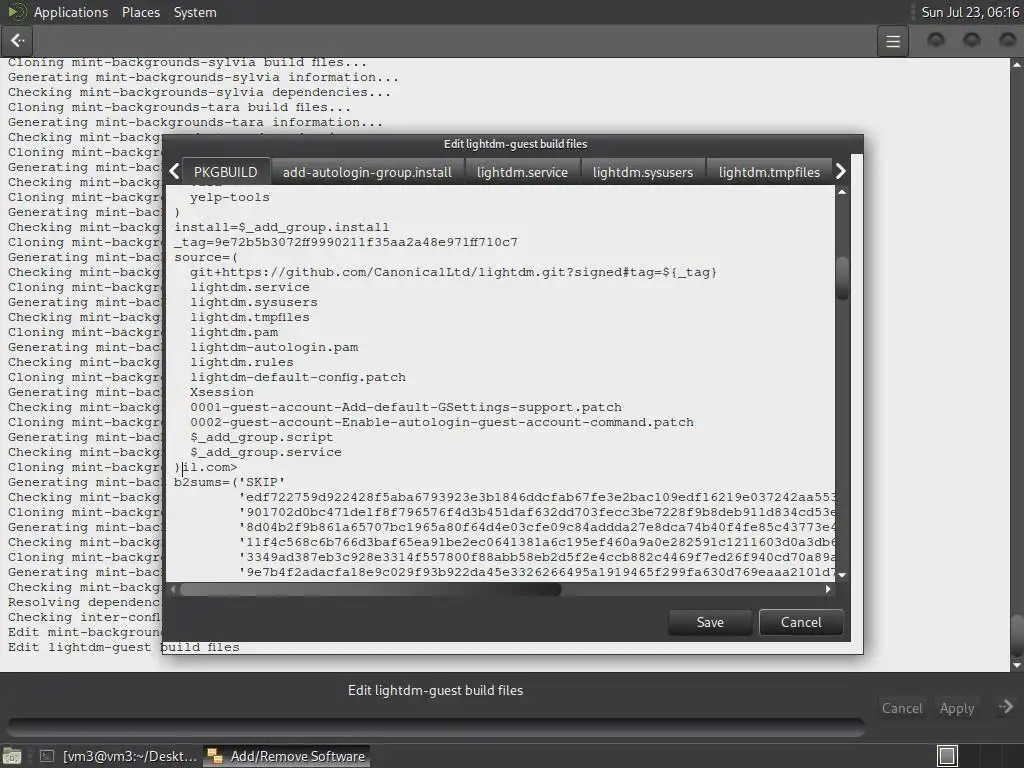The height and width of the screenshot is (768, 1024).
Task: Go back with the left arrow button
Action: pos(18,40)
